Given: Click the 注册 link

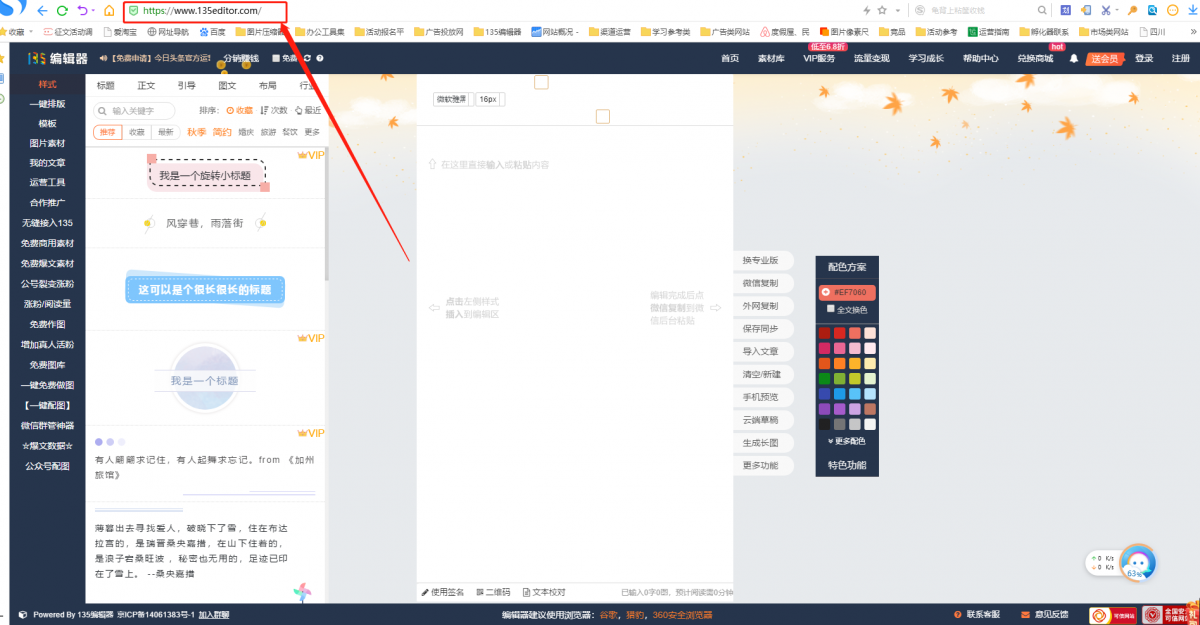Looking at the screenshot, I should [1180, 58].
